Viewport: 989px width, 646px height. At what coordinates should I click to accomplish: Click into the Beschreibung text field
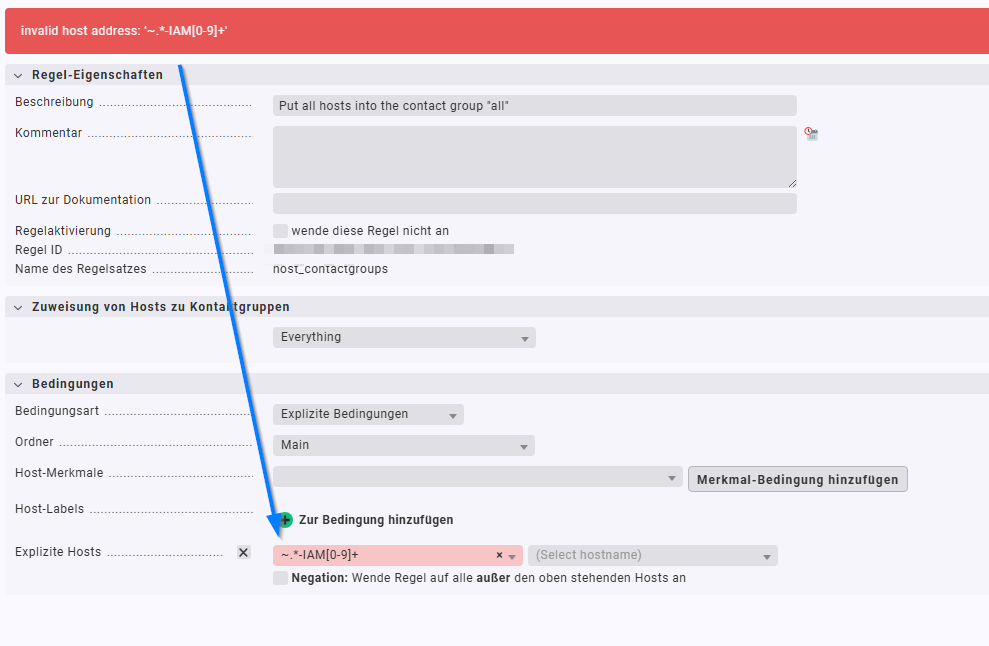click(x=534, y=106)
